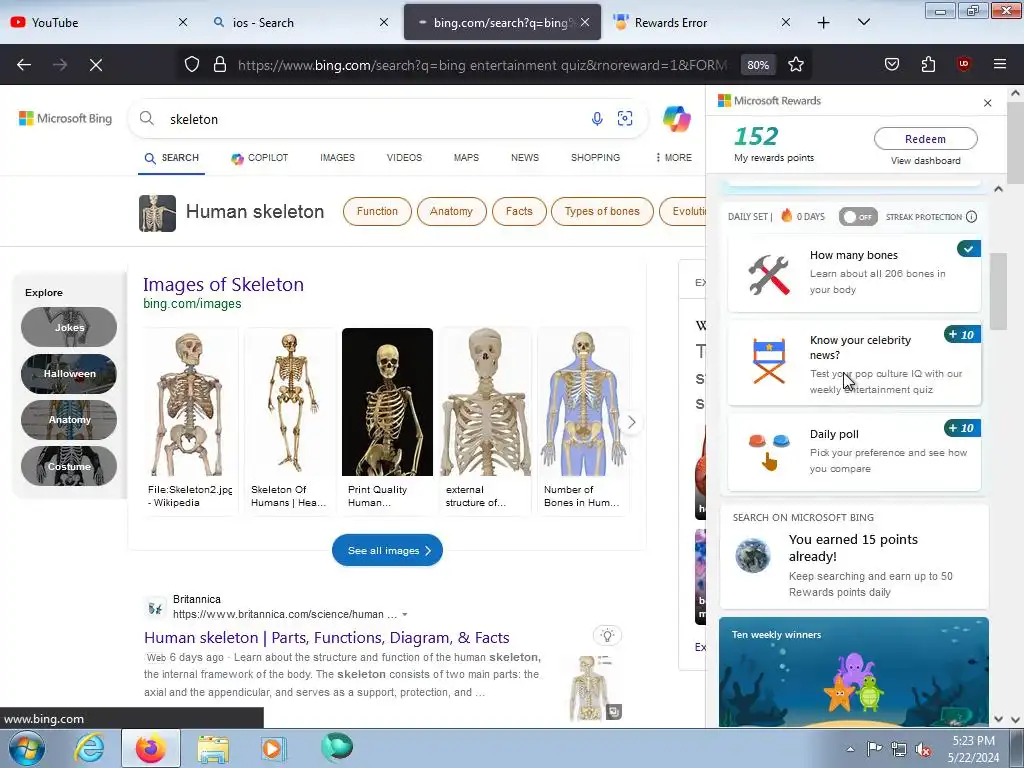Viewport: 1024px width, 768px height.
Task: Open Bing visual search camera icon
Action: [625, 118]
